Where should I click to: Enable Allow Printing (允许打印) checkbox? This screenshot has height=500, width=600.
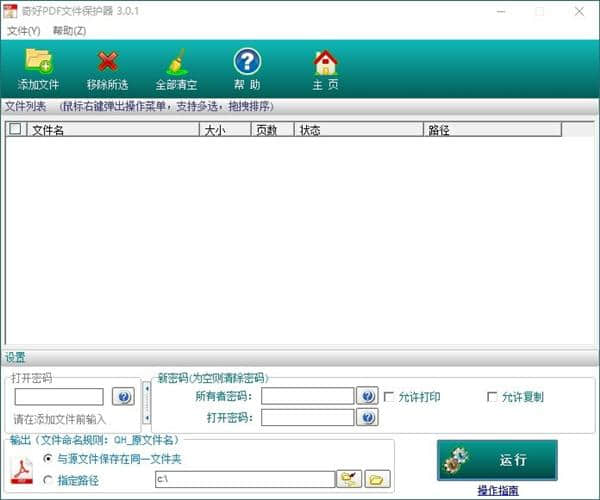(390, 397)
